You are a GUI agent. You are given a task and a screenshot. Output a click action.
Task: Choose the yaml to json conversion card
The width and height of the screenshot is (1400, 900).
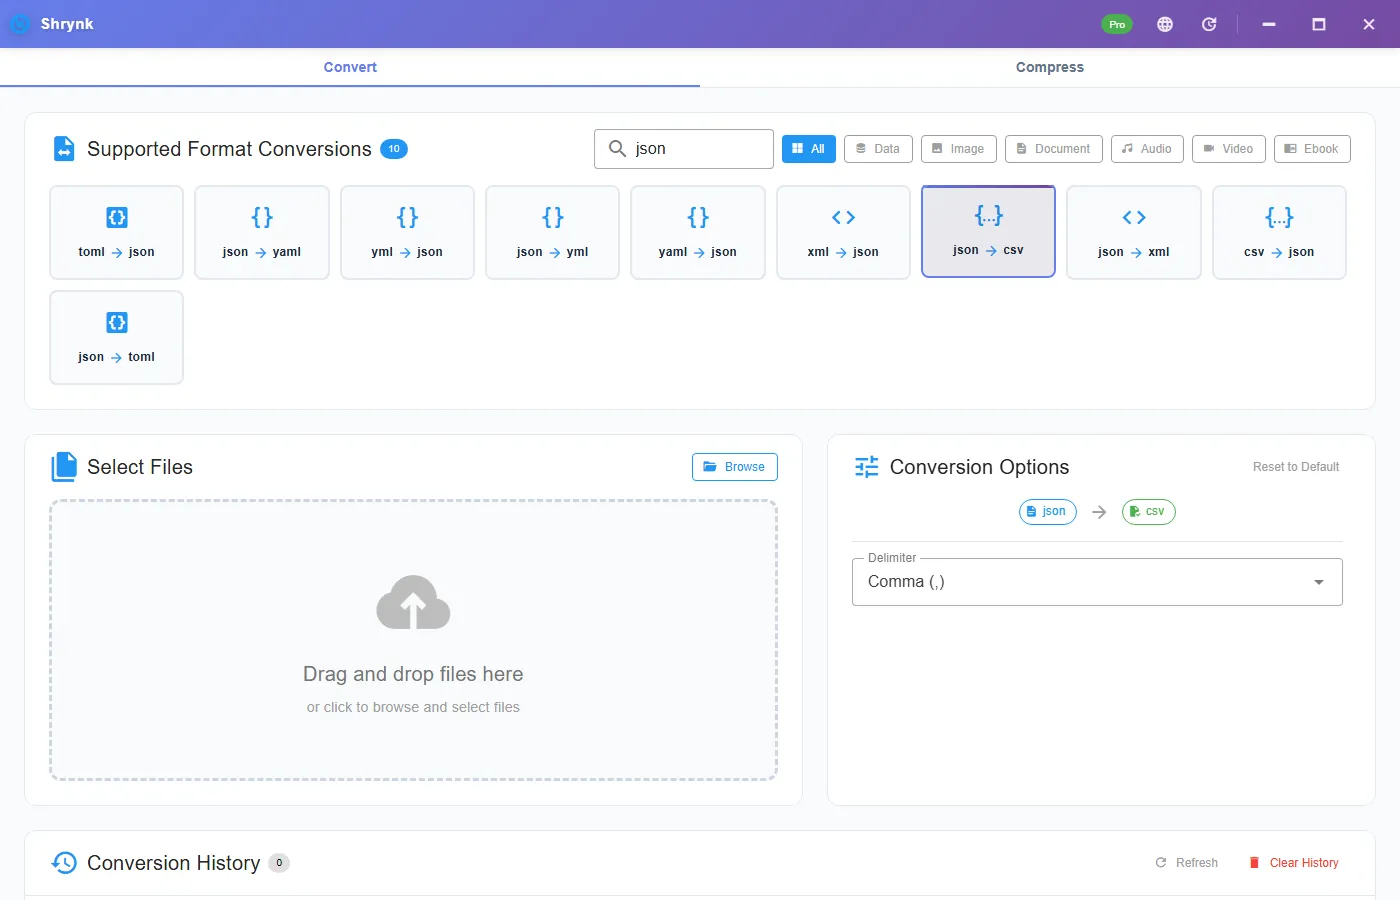(698, 232)
